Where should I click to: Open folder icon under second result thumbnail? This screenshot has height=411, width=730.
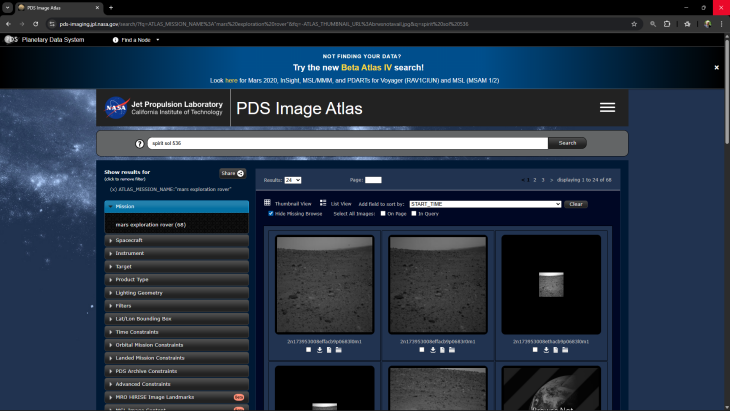452,350
